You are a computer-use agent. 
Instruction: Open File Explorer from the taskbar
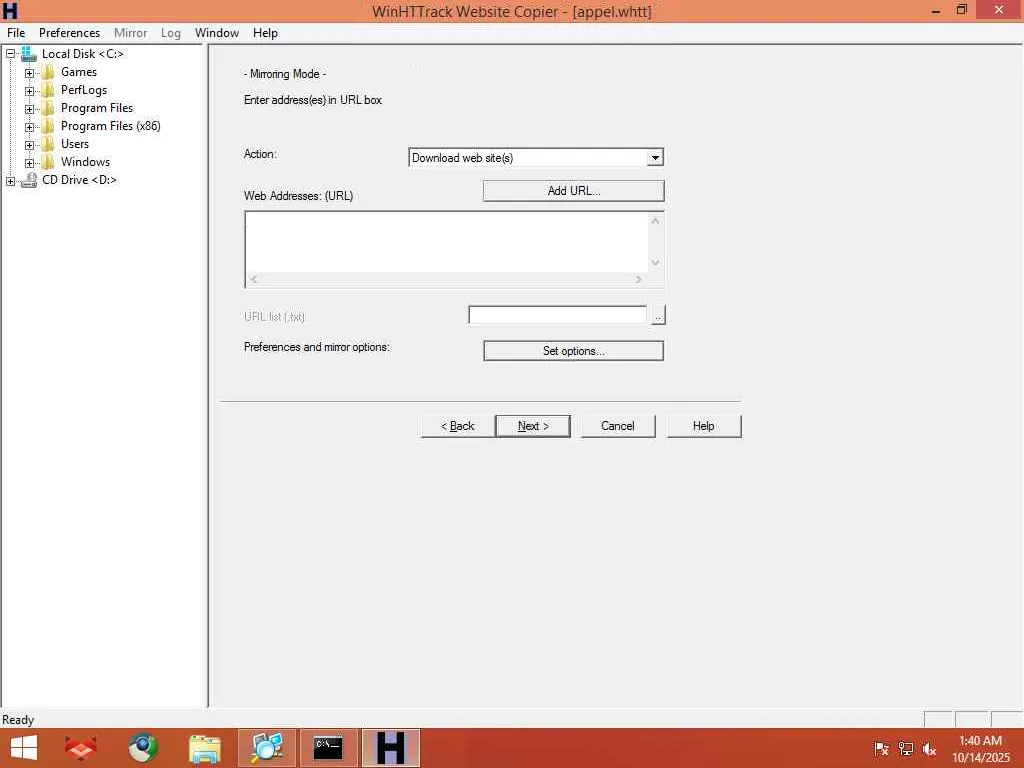[x=204, y=748]
